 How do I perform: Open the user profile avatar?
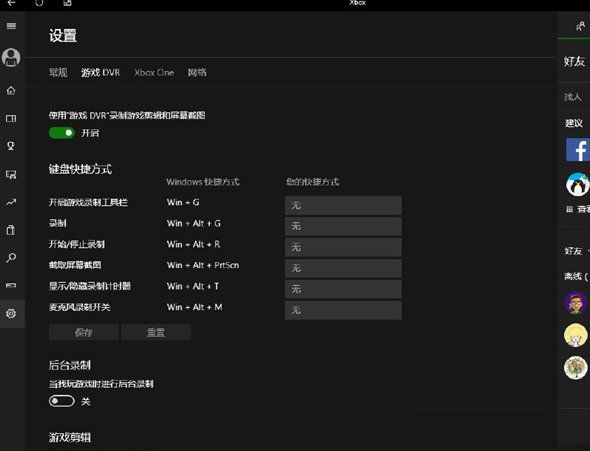click(x=11, y=58)
